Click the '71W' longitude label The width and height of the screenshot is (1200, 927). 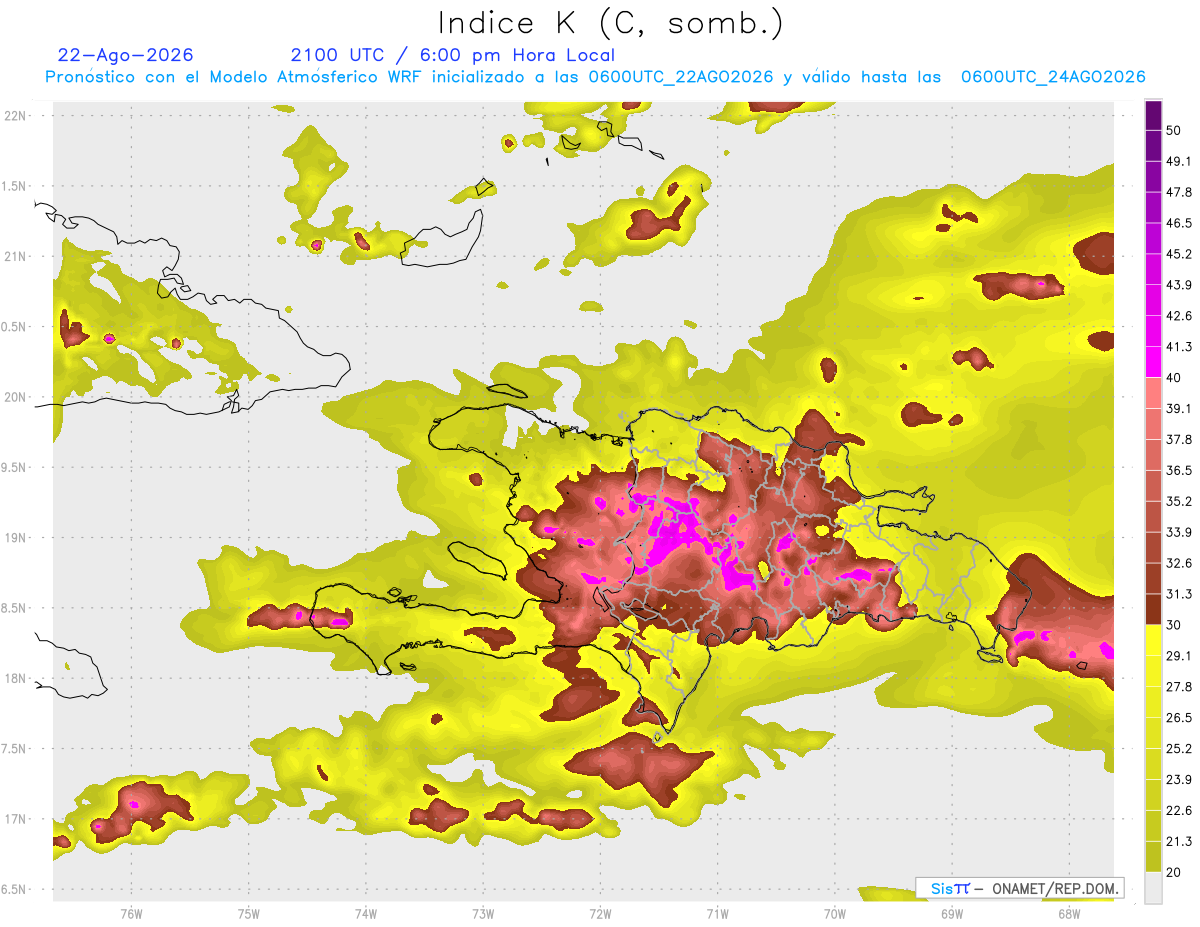717,913
